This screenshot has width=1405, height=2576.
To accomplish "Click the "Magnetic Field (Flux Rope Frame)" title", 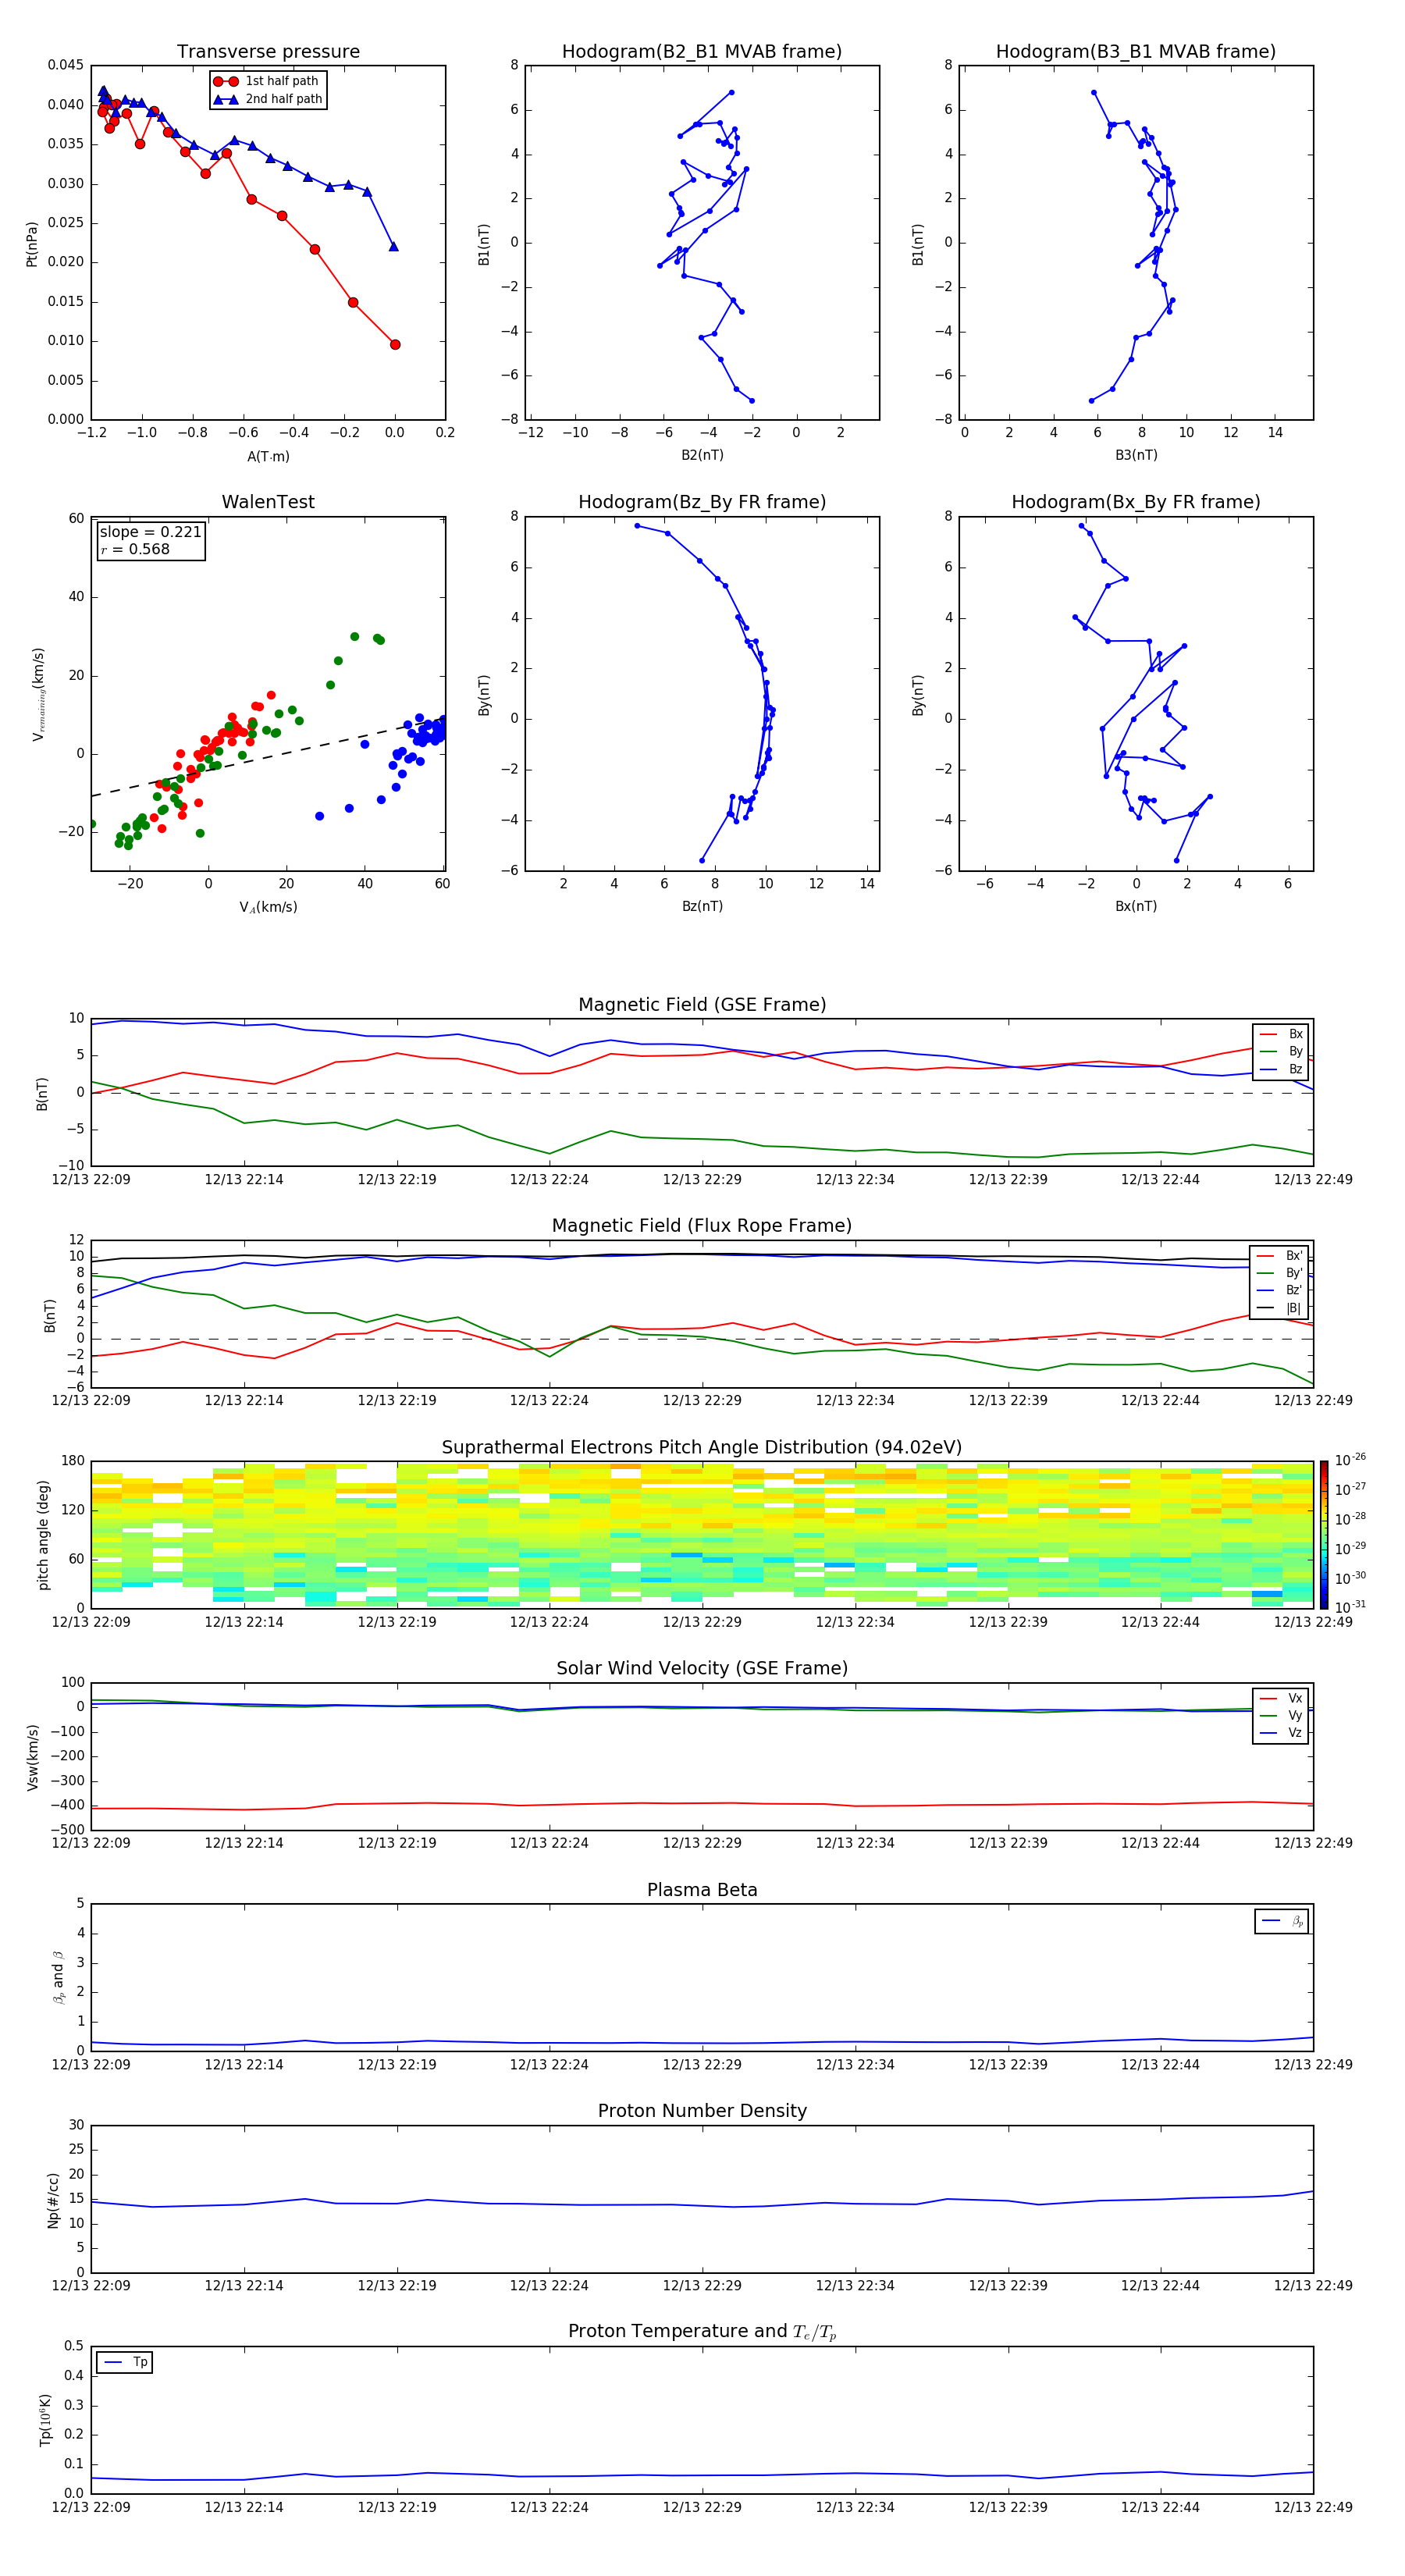I will pyautogui.click(x=702, y=1226).
